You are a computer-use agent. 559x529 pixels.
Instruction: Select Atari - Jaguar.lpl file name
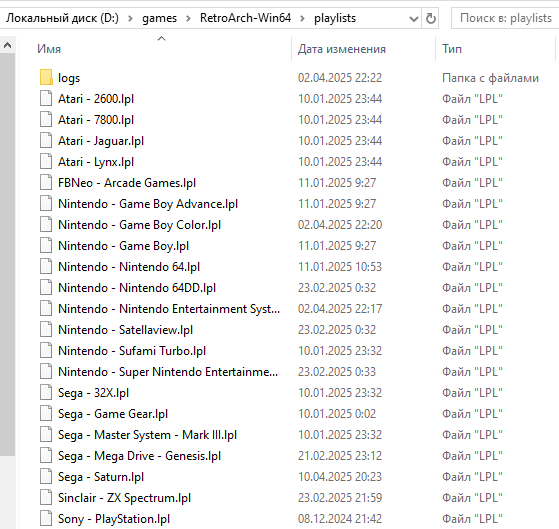tap(101, 141)
